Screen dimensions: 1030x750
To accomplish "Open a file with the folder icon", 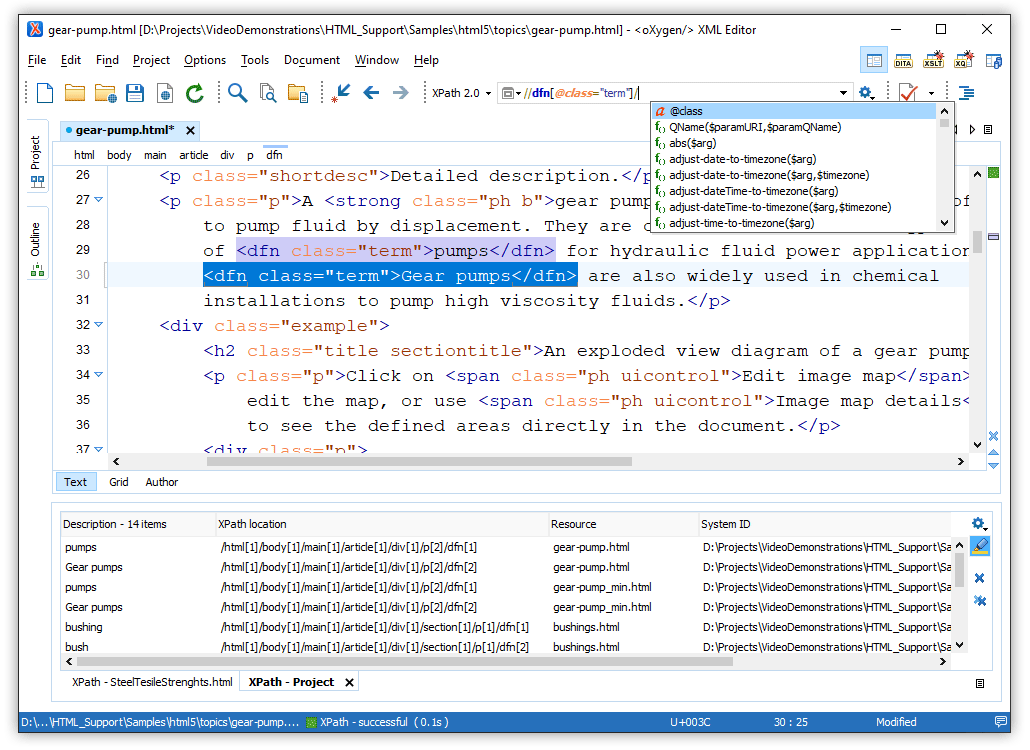I will (75, 93).
